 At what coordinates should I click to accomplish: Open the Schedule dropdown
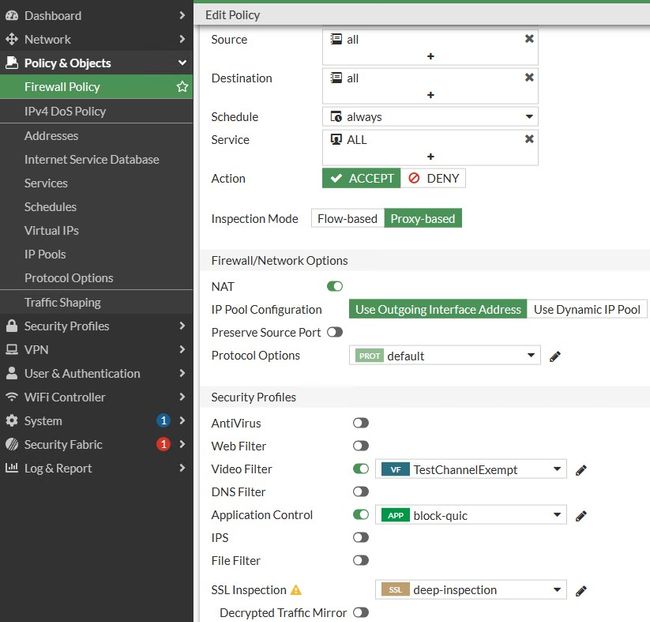pos(430,117)
